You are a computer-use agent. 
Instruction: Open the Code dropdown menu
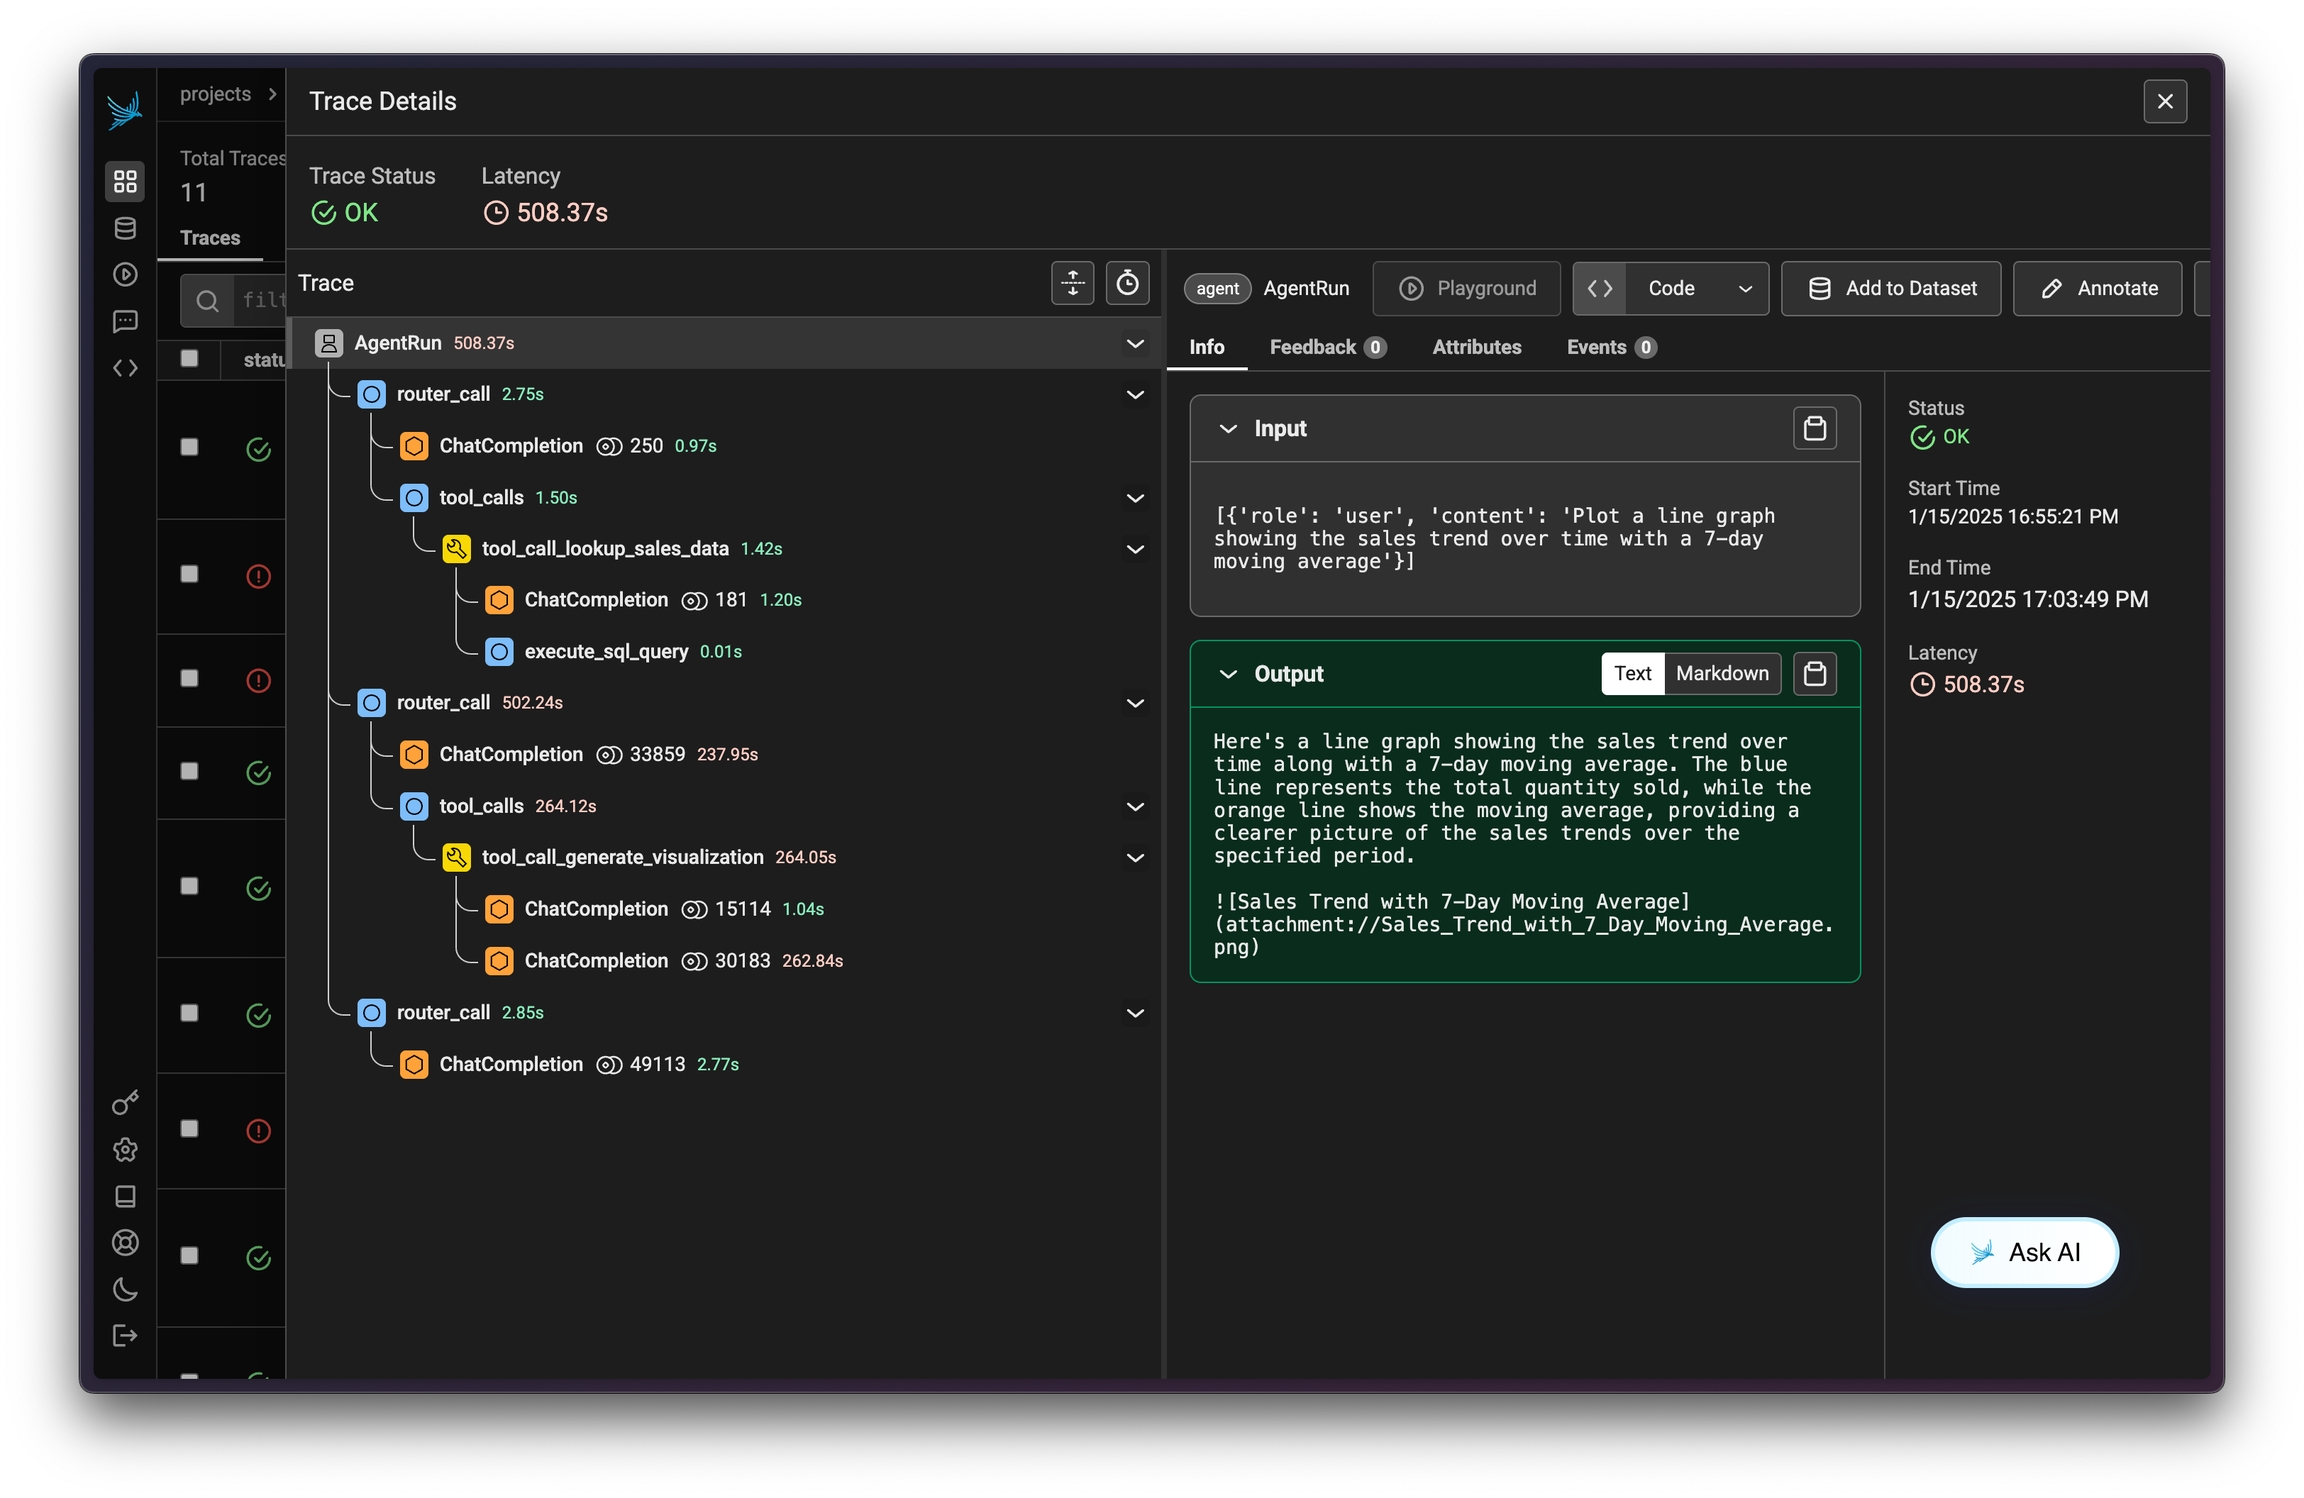pos(1744,289)
